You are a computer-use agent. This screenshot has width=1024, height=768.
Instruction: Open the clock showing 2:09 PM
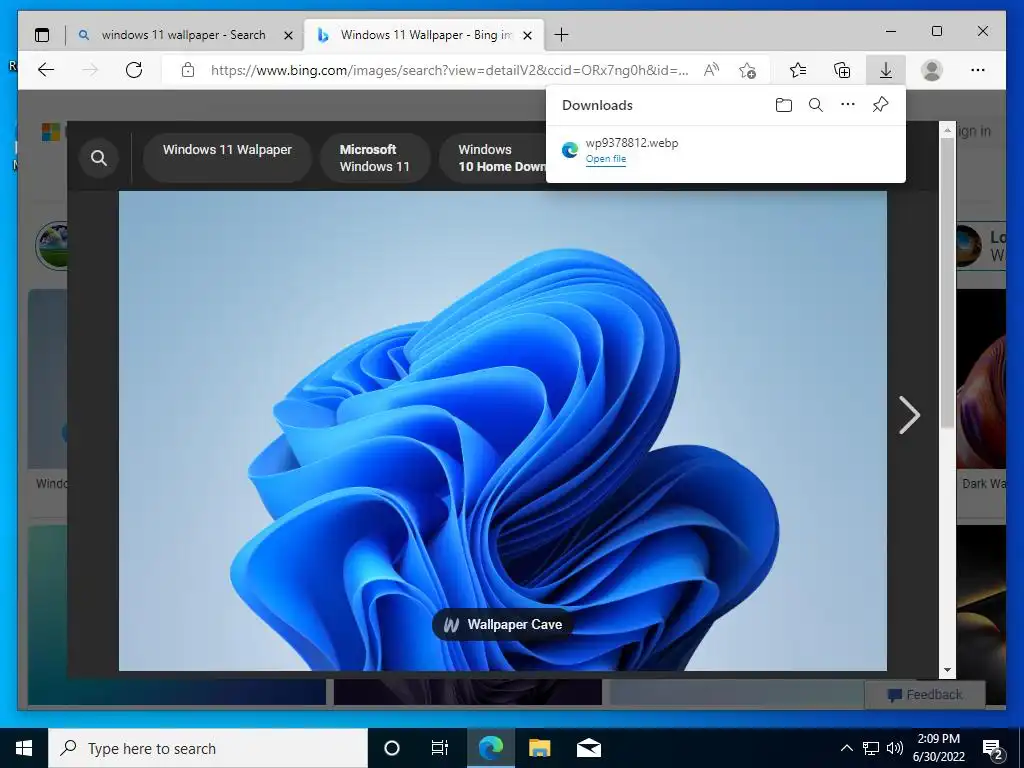point(938,748)
